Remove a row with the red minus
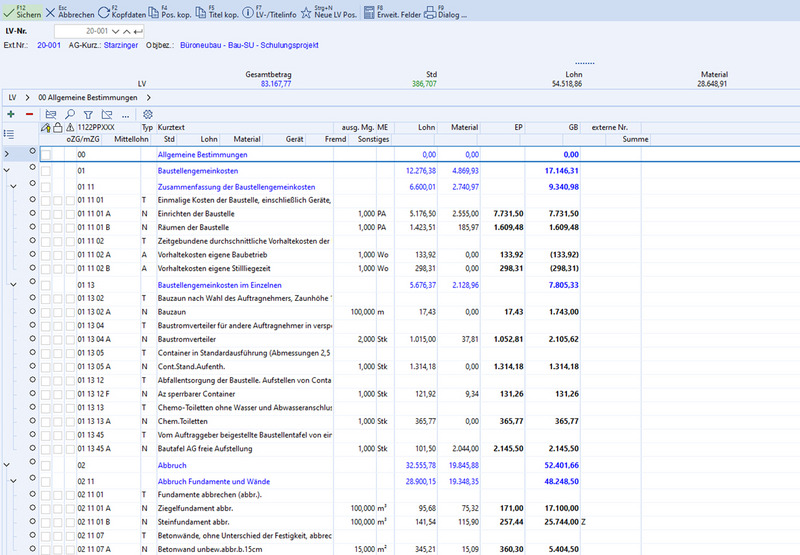 30,115
